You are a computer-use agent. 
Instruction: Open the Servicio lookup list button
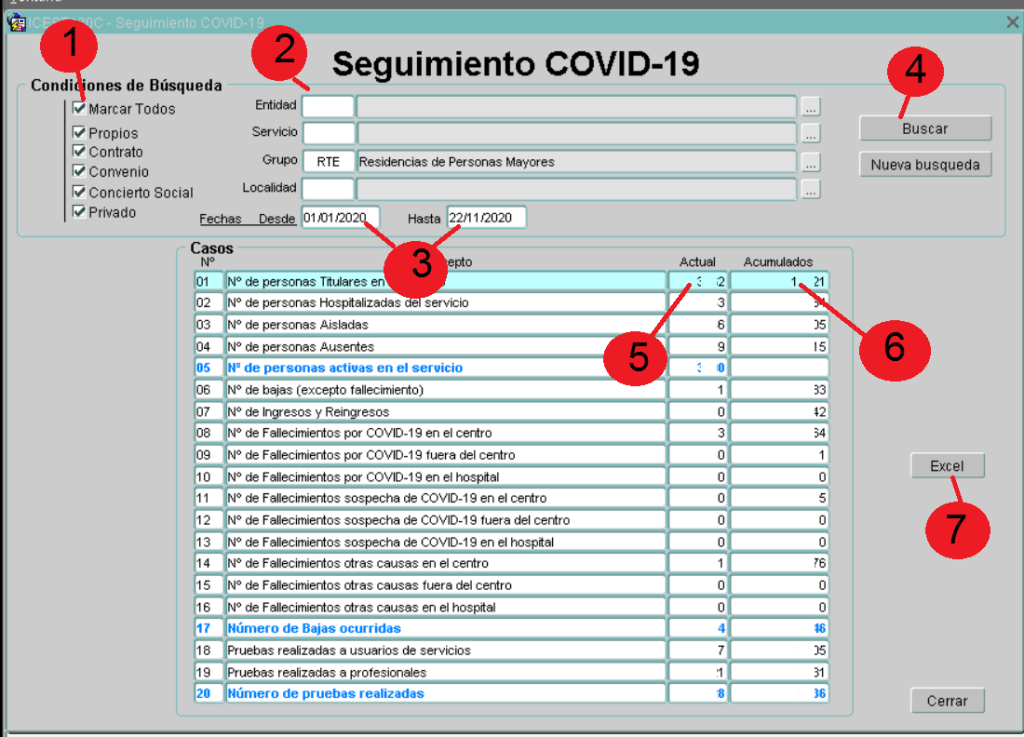click(x=811, y=133)
